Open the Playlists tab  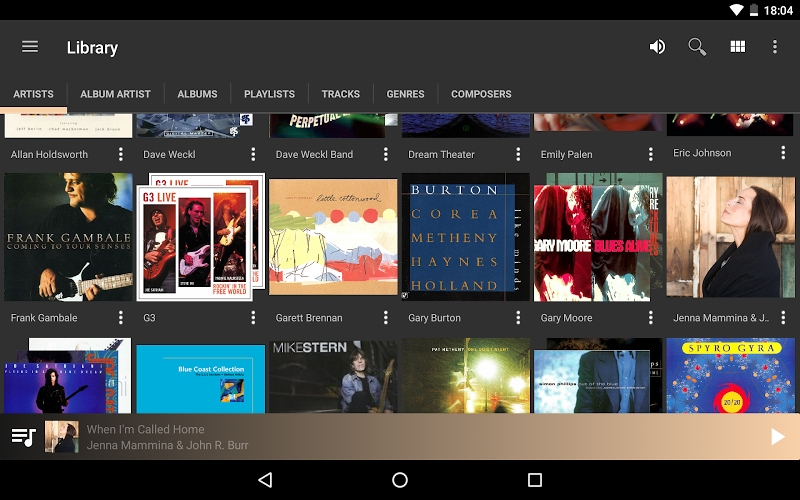pos(269,94)
